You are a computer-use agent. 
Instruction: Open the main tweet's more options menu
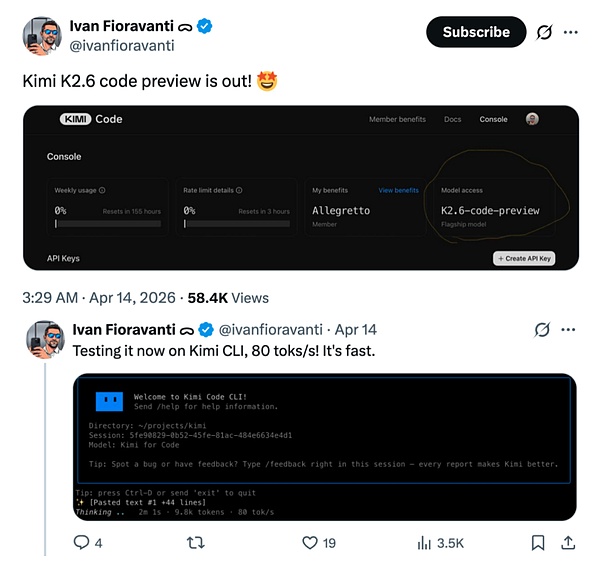[571, 32]
